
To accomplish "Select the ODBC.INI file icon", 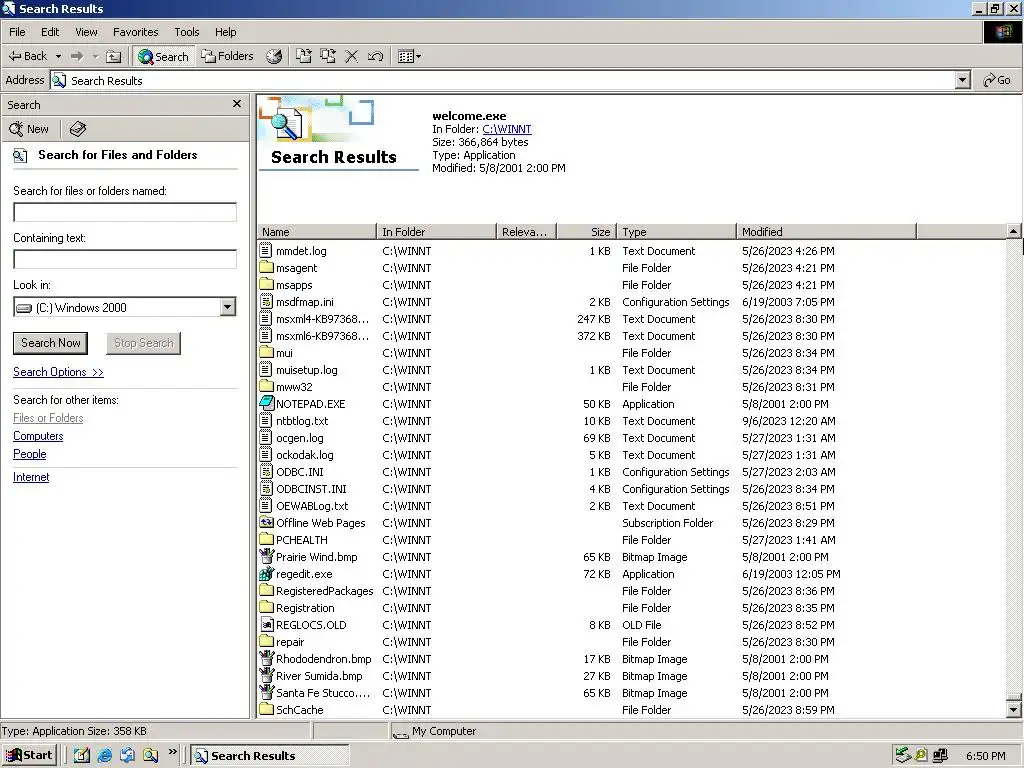I will pos(266,472).
